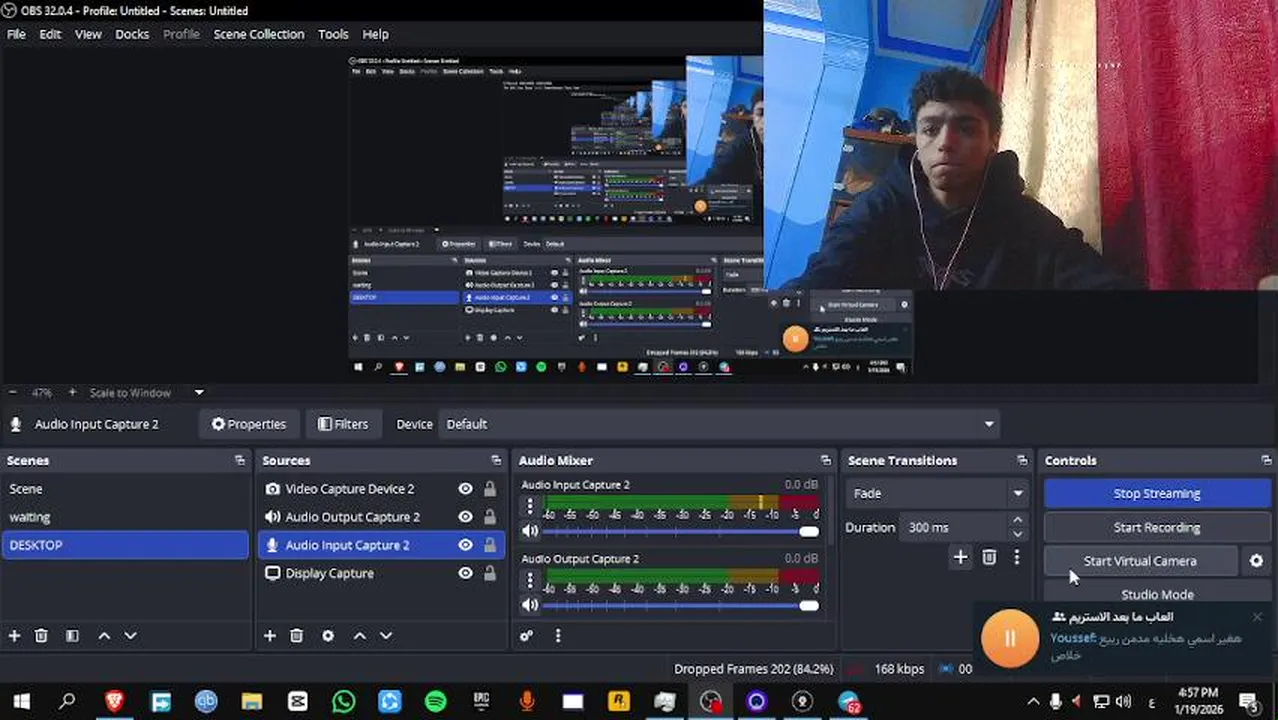1278x720 pixels.
Task: Open virtual camera settings gear
Action: [x=1257, y=561]
